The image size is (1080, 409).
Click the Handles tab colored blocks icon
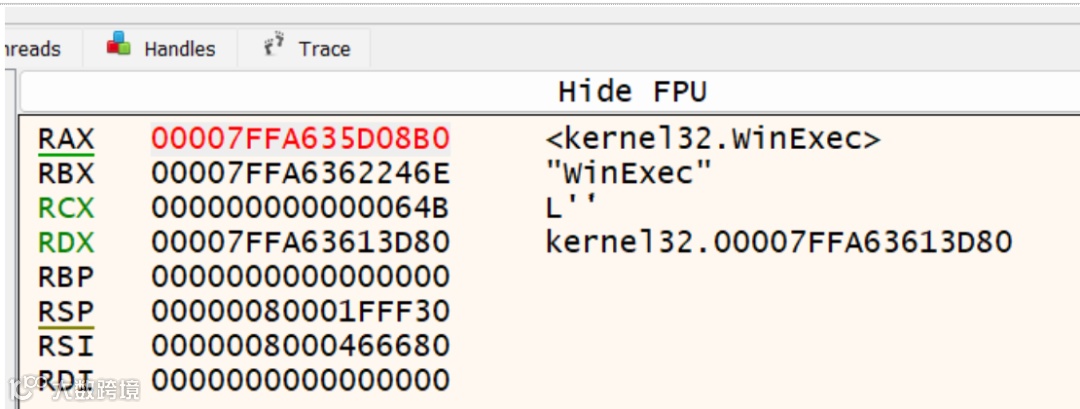coord(118,43)
